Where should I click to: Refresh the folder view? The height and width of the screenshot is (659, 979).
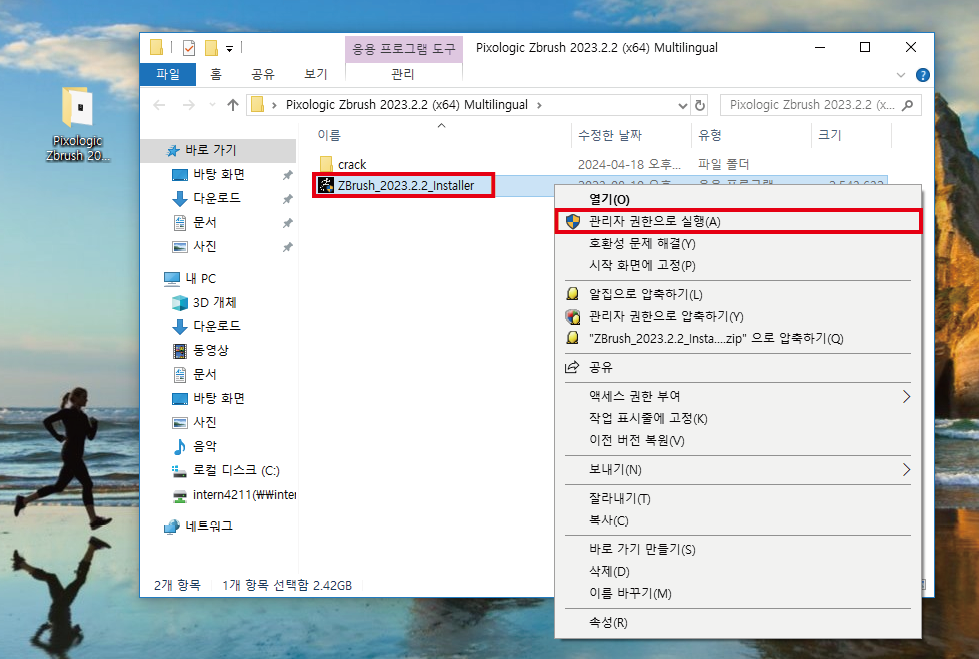pos(700,105)
